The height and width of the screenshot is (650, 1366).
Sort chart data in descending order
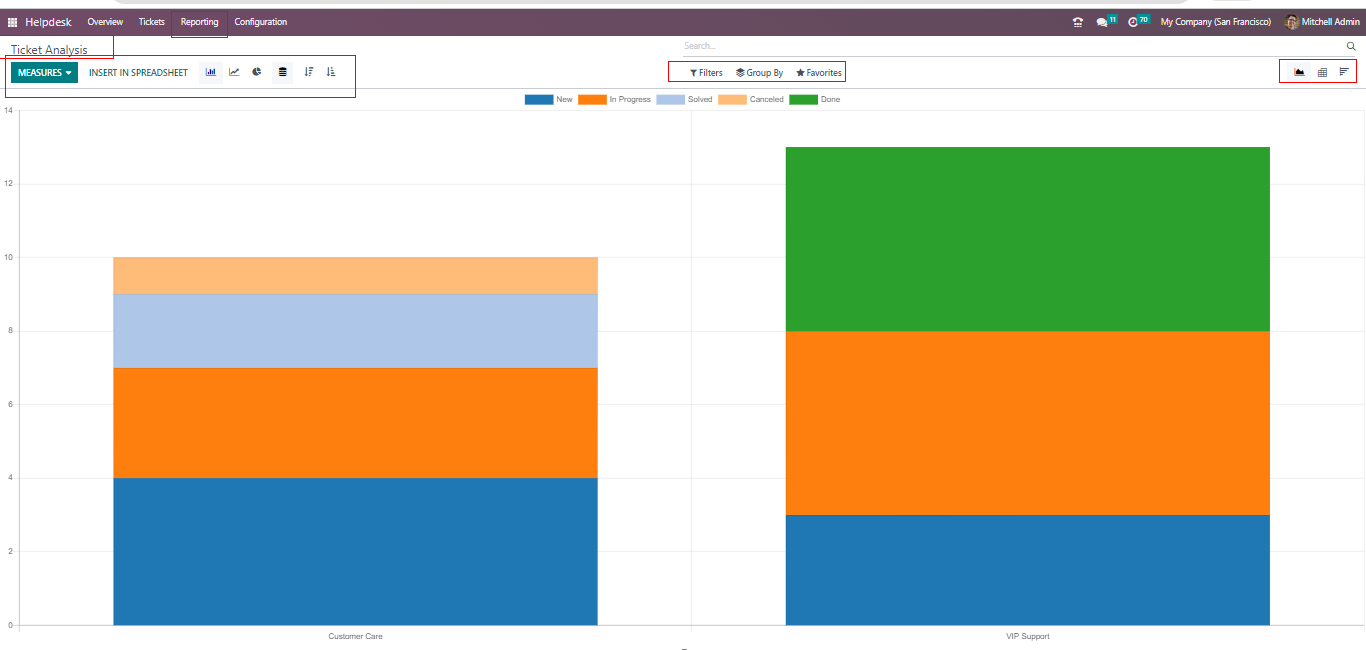[308, 72]
